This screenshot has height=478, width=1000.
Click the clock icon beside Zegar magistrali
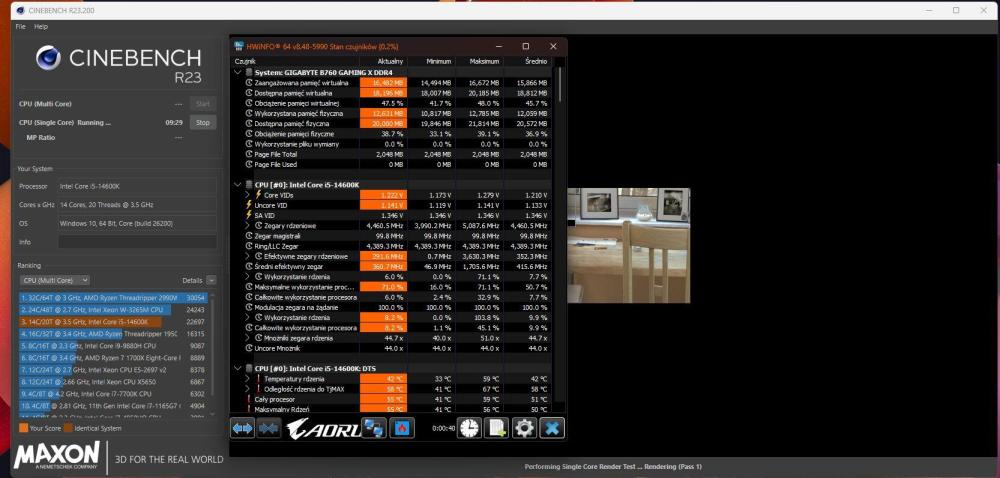249,236
